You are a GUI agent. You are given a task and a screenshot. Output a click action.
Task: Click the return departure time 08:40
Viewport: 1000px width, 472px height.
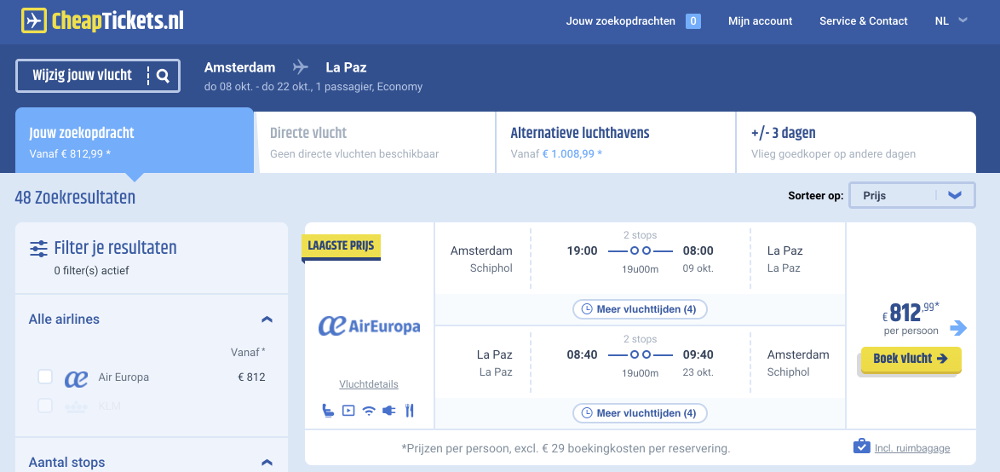coord(582,355)
